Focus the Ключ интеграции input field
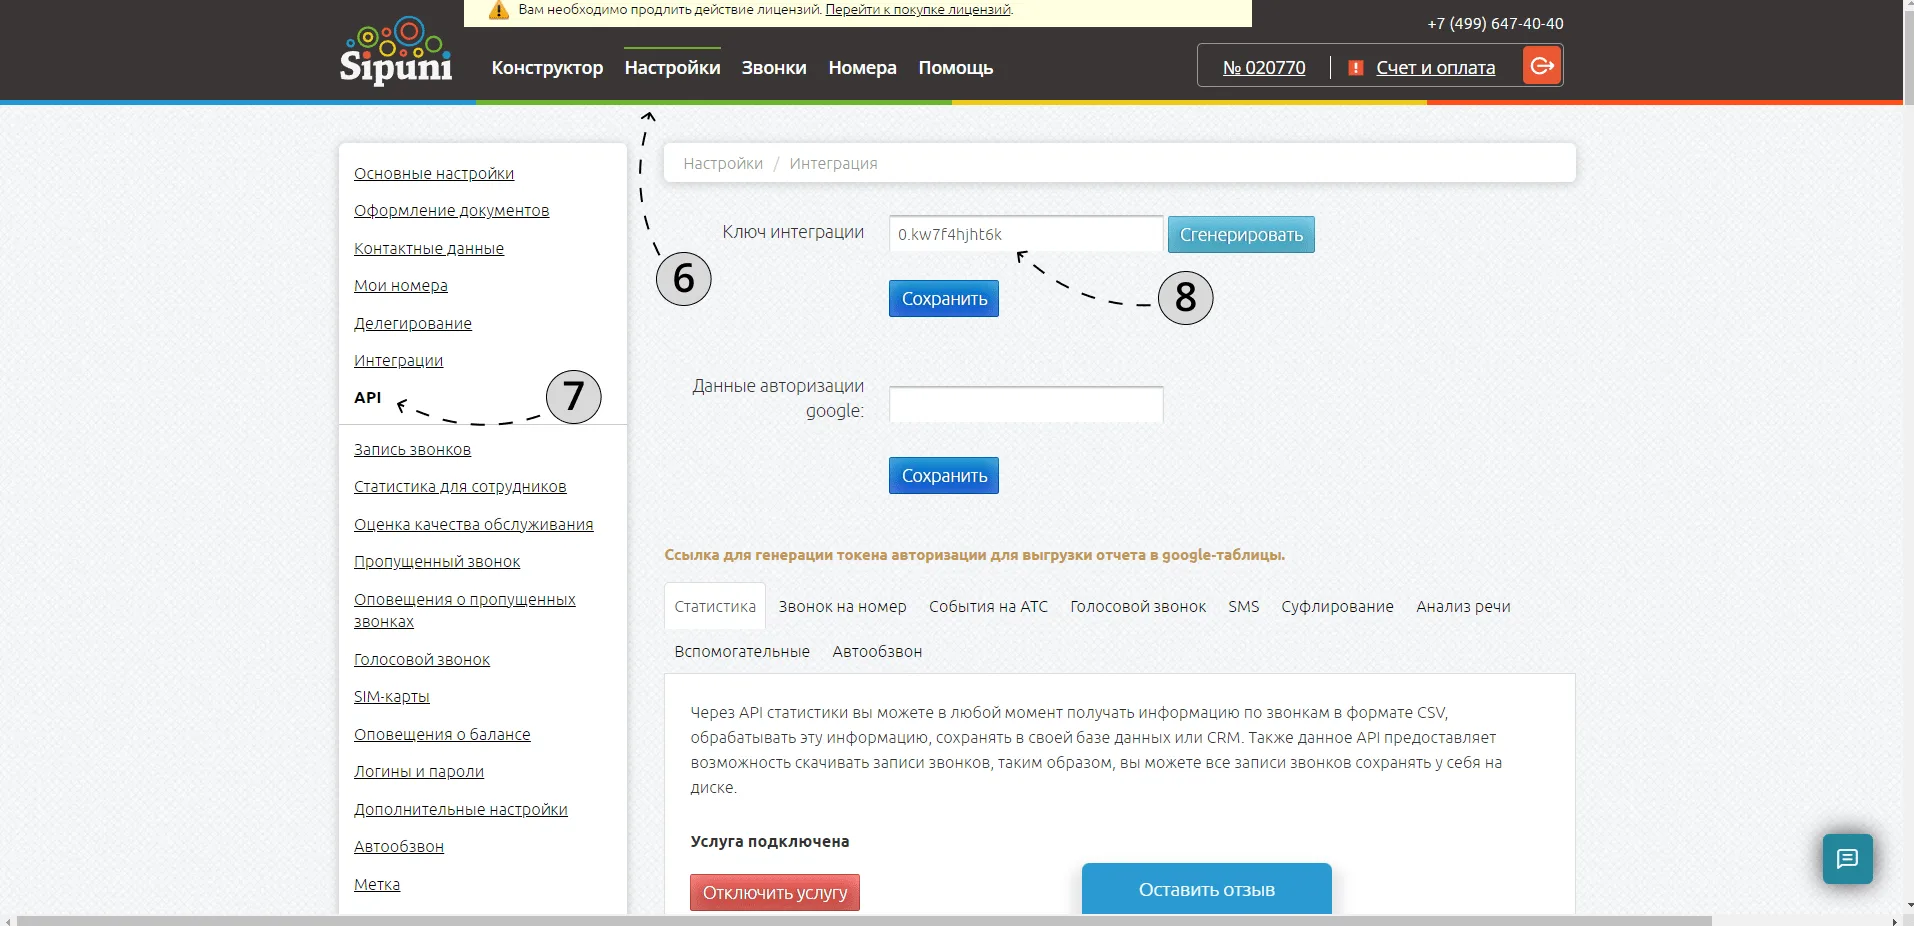Image resolution: width=1914 pixels, height=926 pixels. tap(1026, 234)
